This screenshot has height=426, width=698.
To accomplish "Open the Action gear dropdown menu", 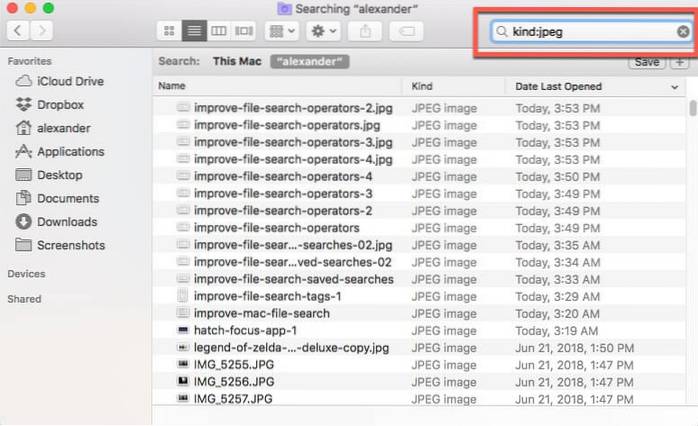I will (x=324, y=32).
